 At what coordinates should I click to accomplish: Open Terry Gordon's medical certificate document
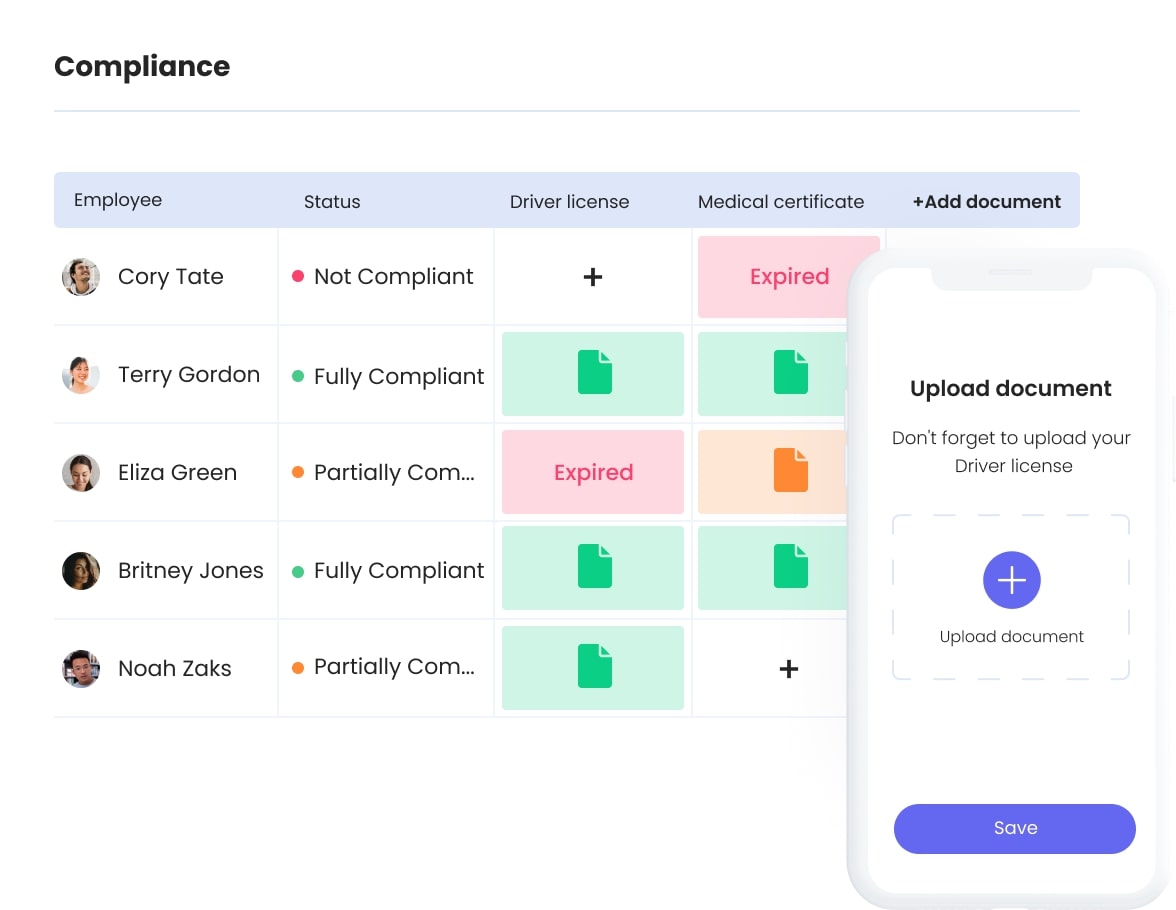[789, 372]
